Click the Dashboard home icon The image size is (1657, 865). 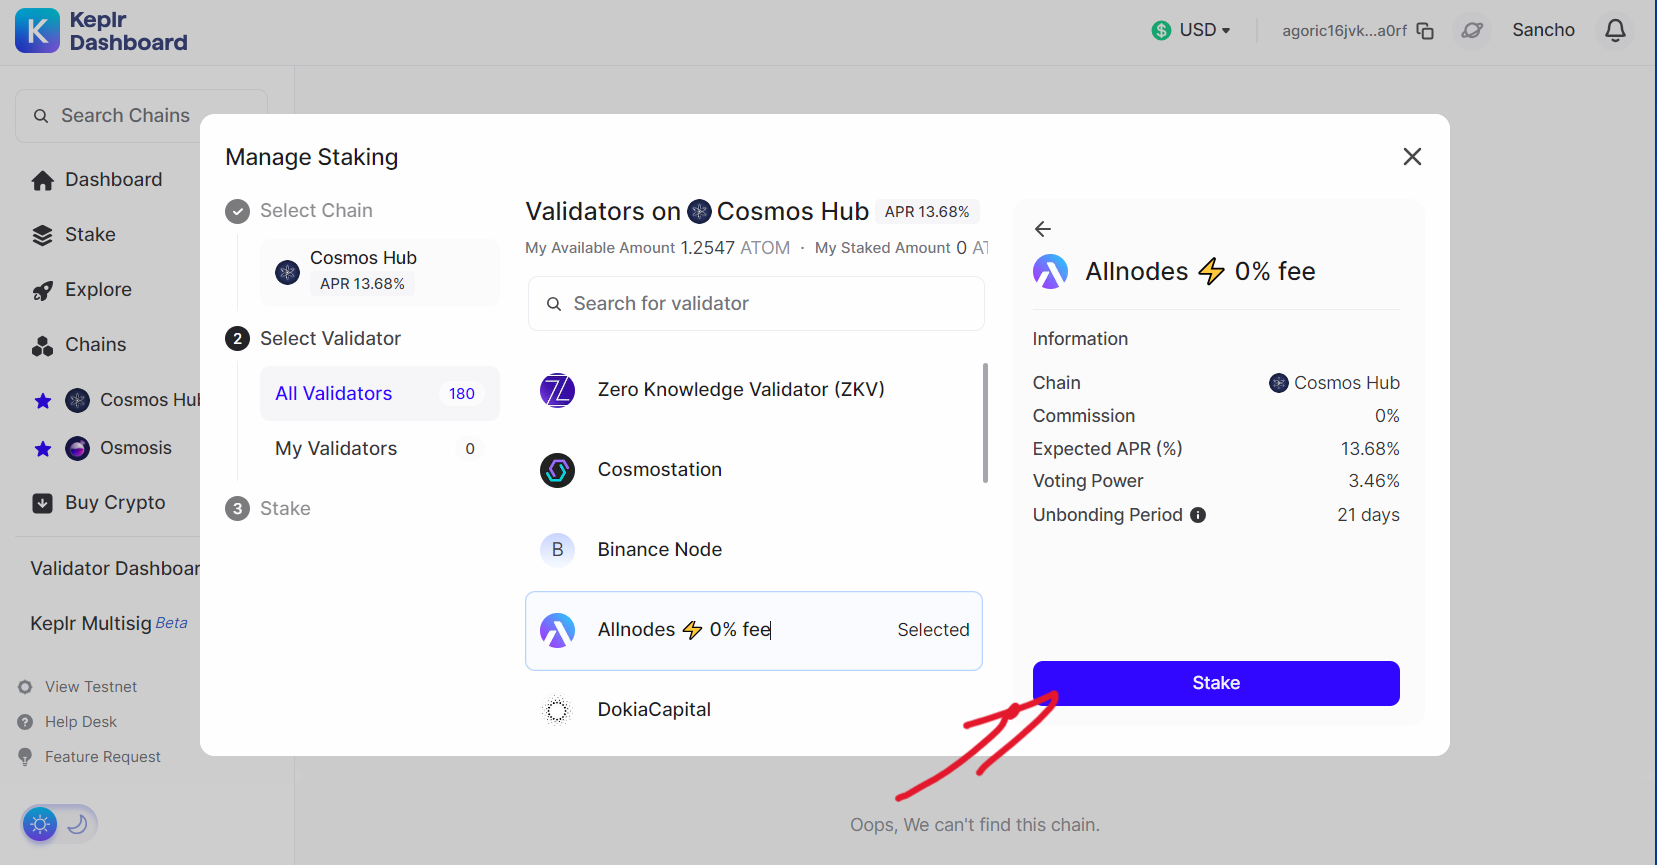pos(43,181)
